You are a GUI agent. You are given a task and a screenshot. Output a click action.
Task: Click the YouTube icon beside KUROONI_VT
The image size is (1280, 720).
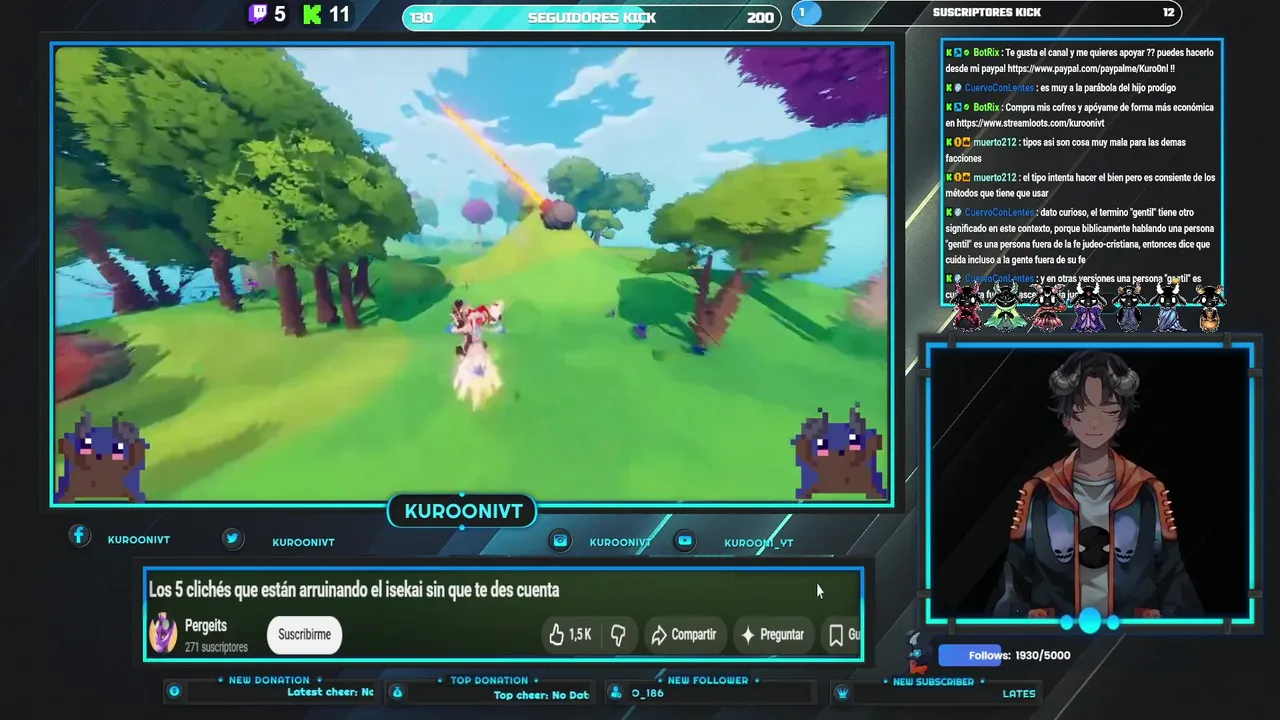pos(685,540)
